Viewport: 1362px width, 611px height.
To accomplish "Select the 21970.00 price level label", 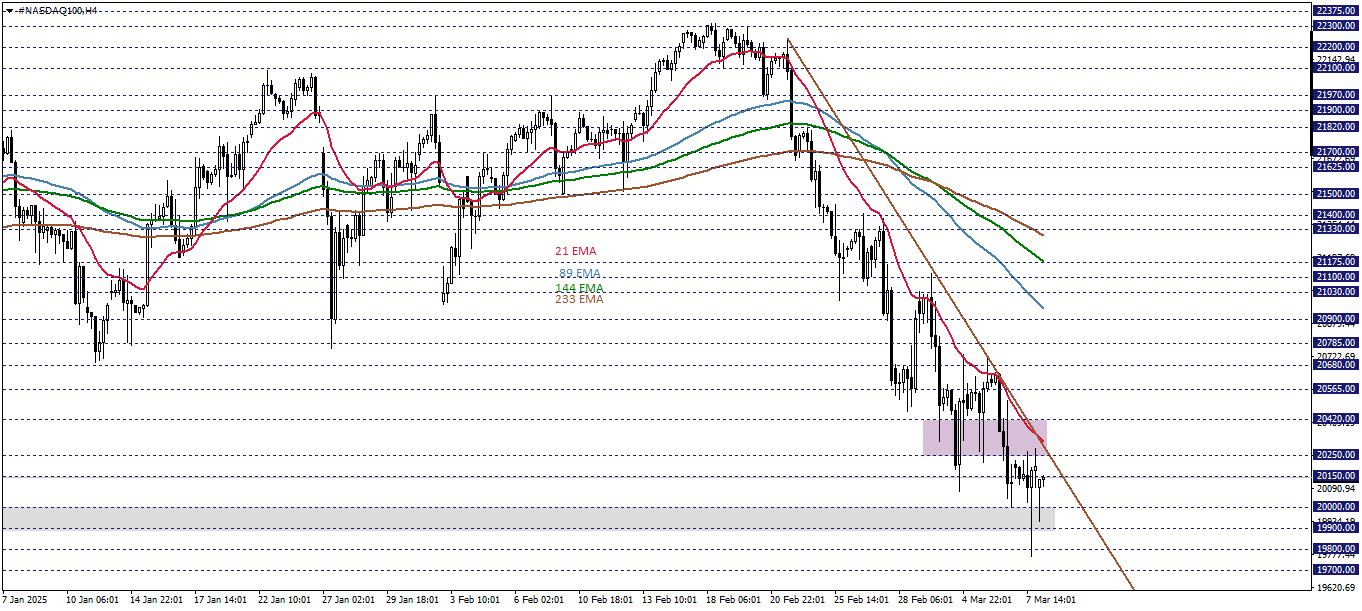I will coord(1337,95).
